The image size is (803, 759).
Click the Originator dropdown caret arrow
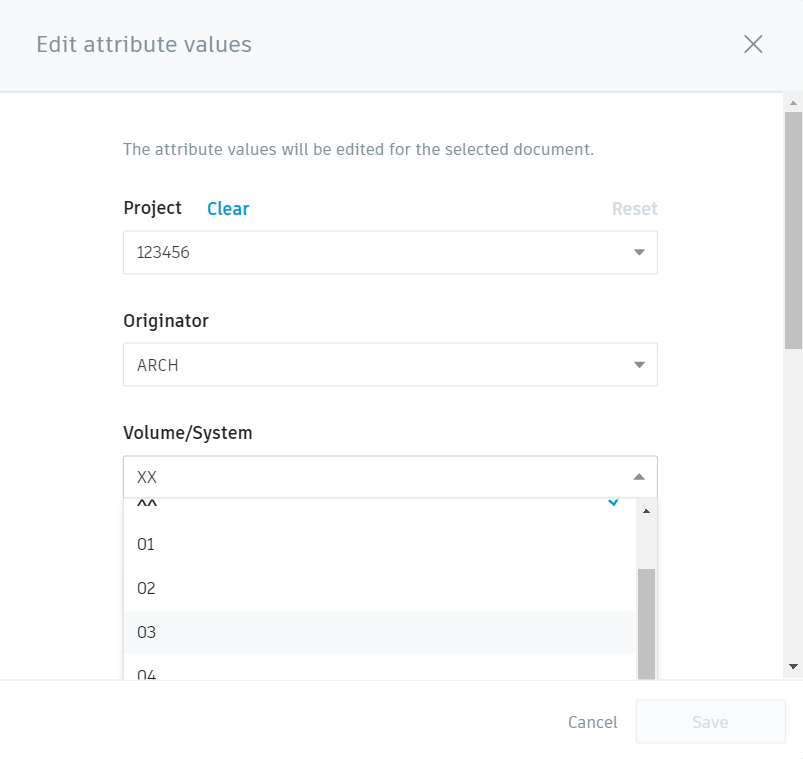(x=639, y=364)
